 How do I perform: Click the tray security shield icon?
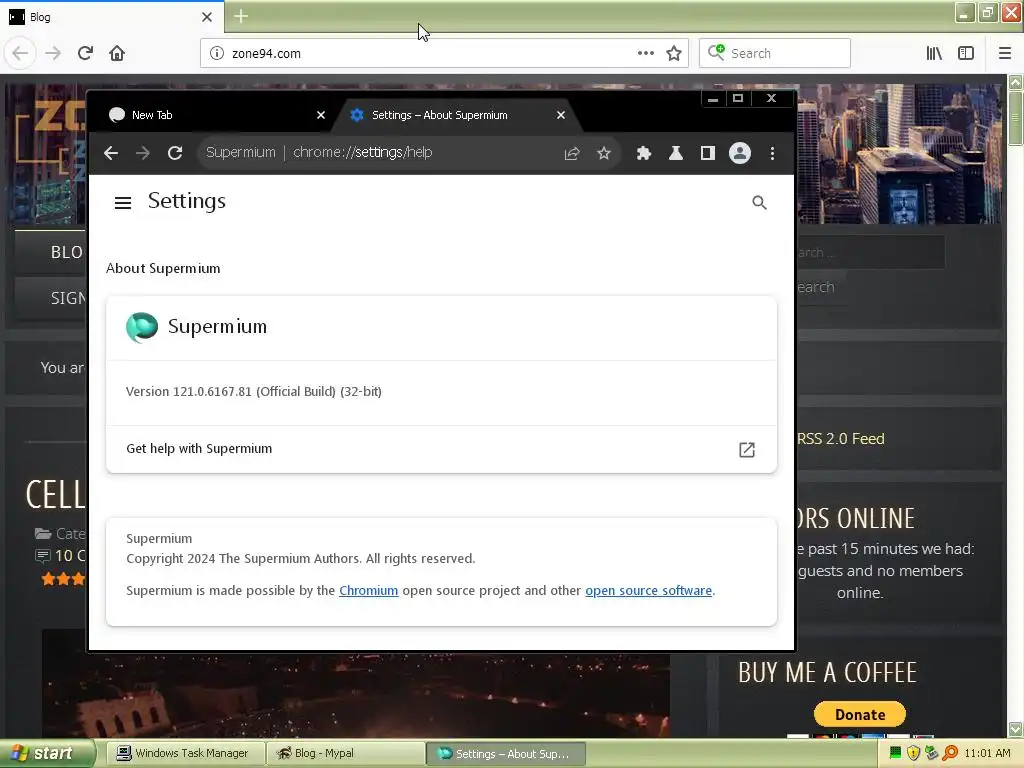click(913, 754)
